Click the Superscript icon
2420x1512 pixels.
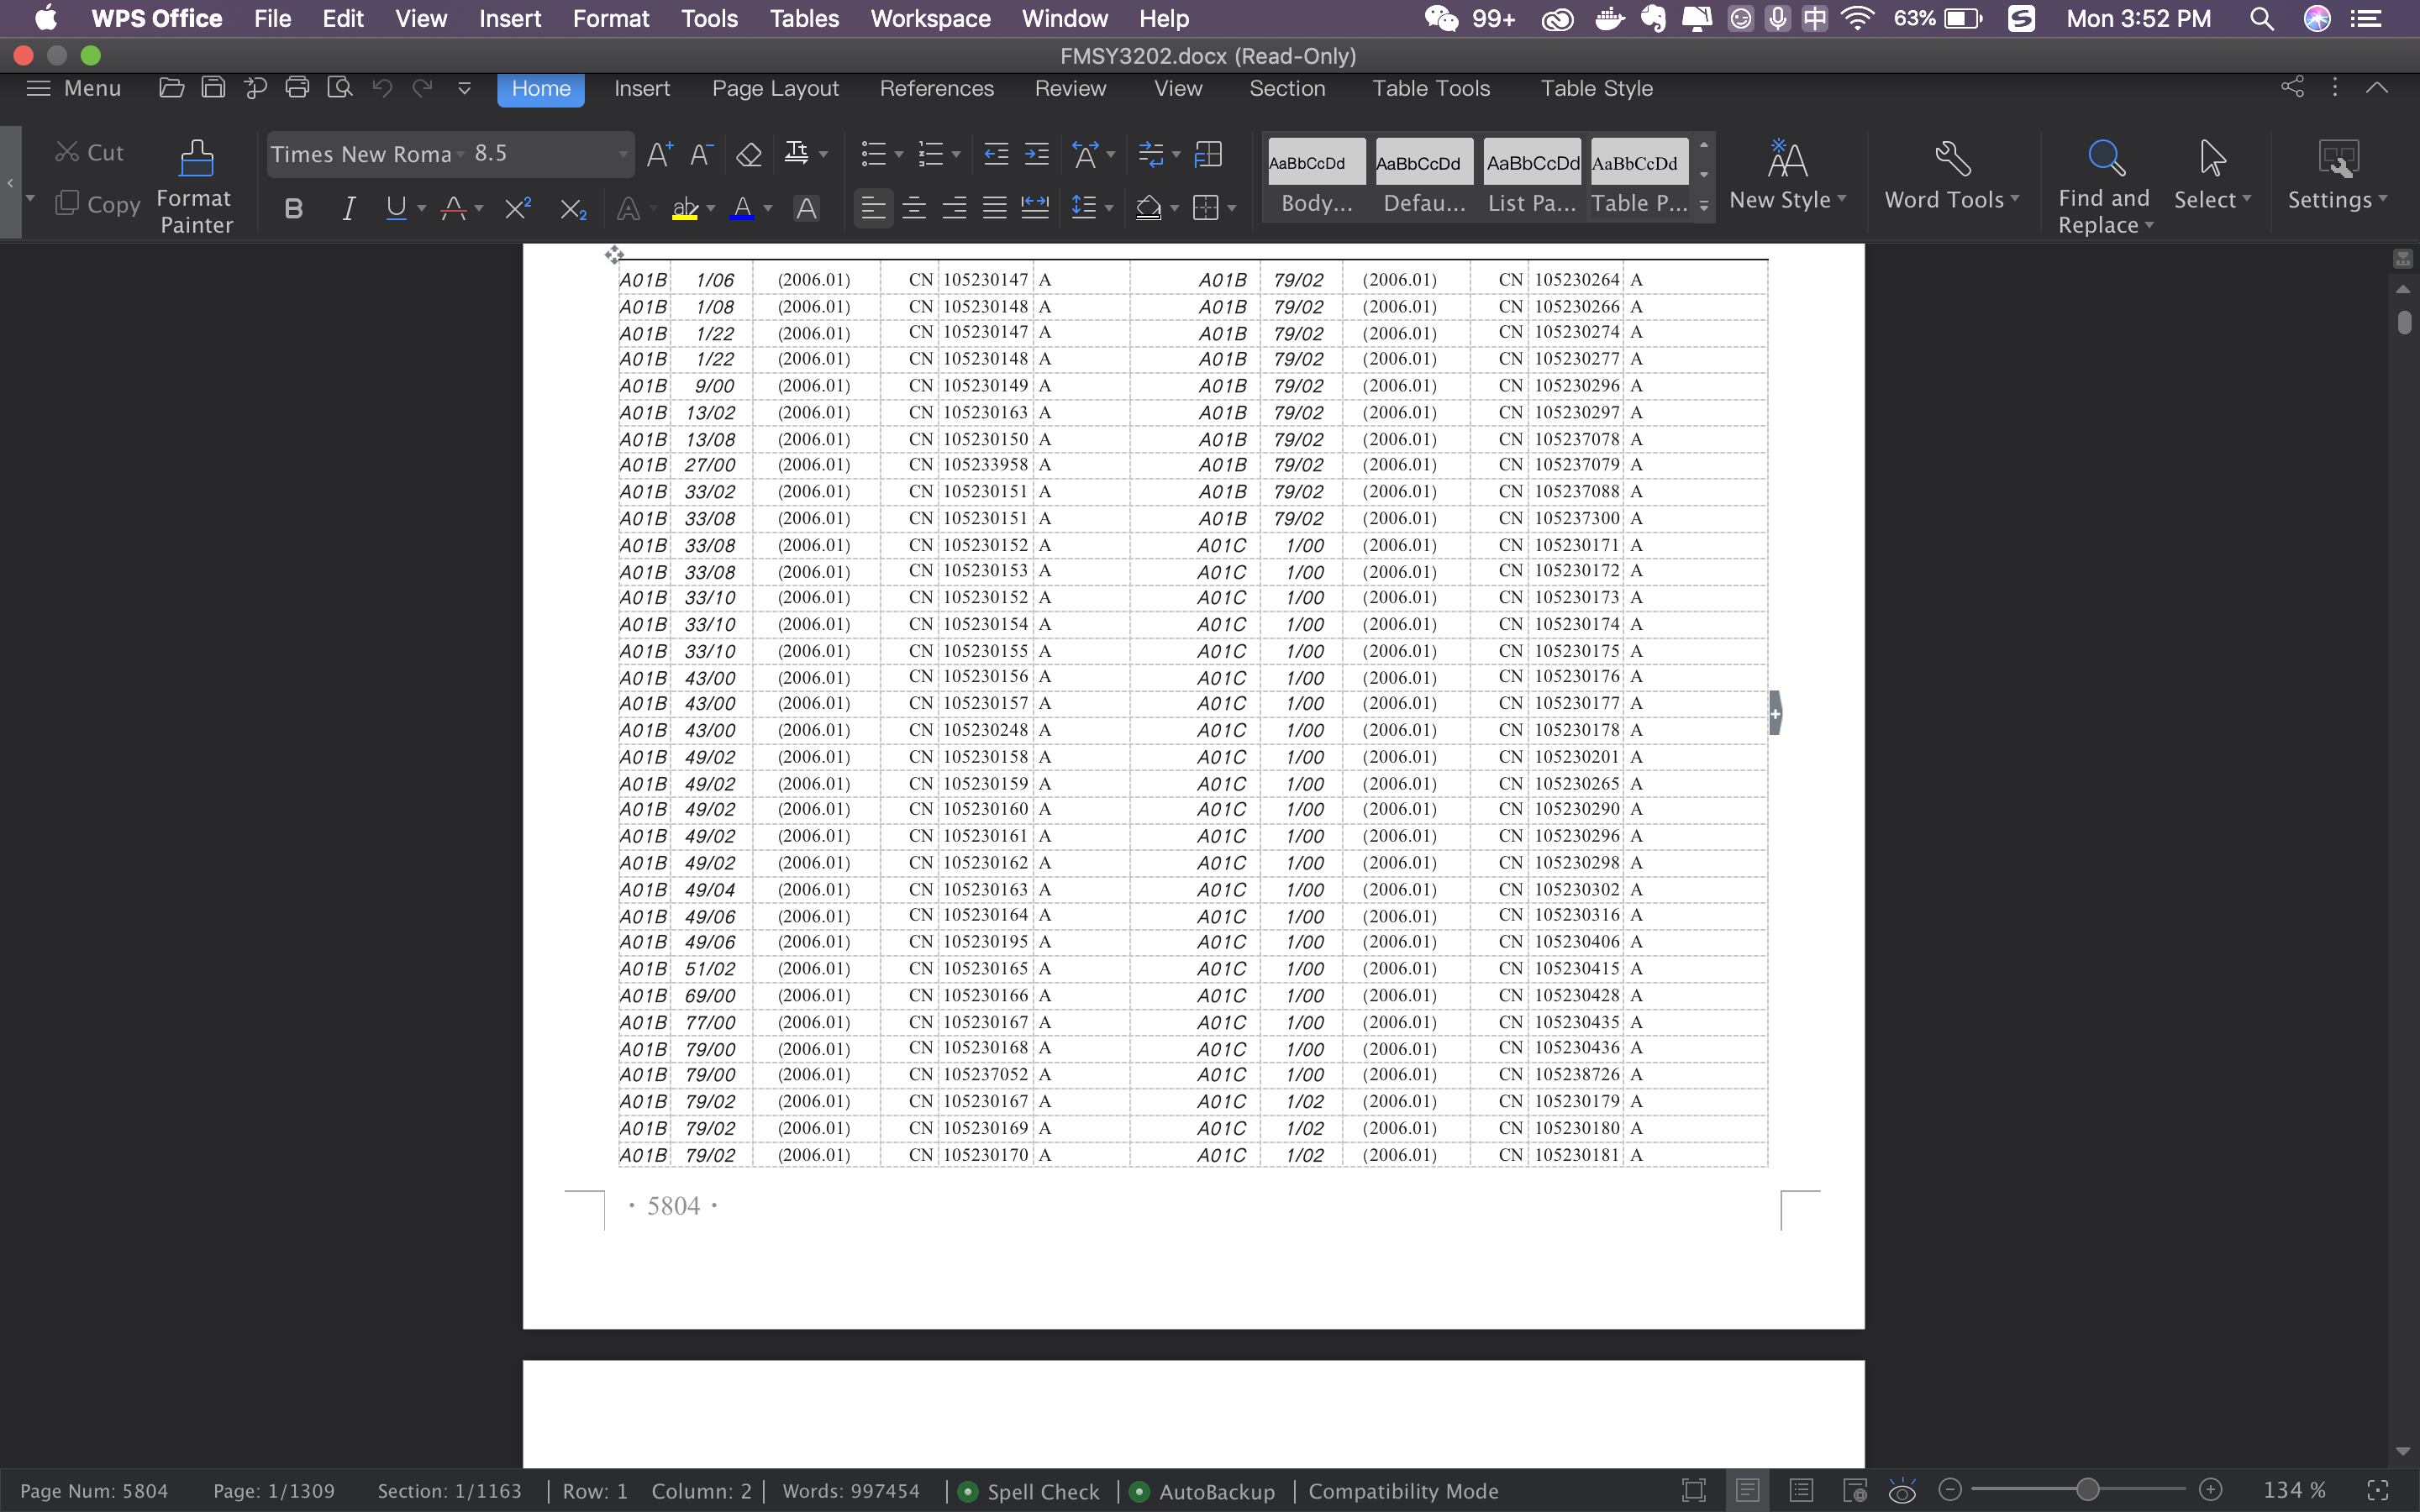point(517,208)
